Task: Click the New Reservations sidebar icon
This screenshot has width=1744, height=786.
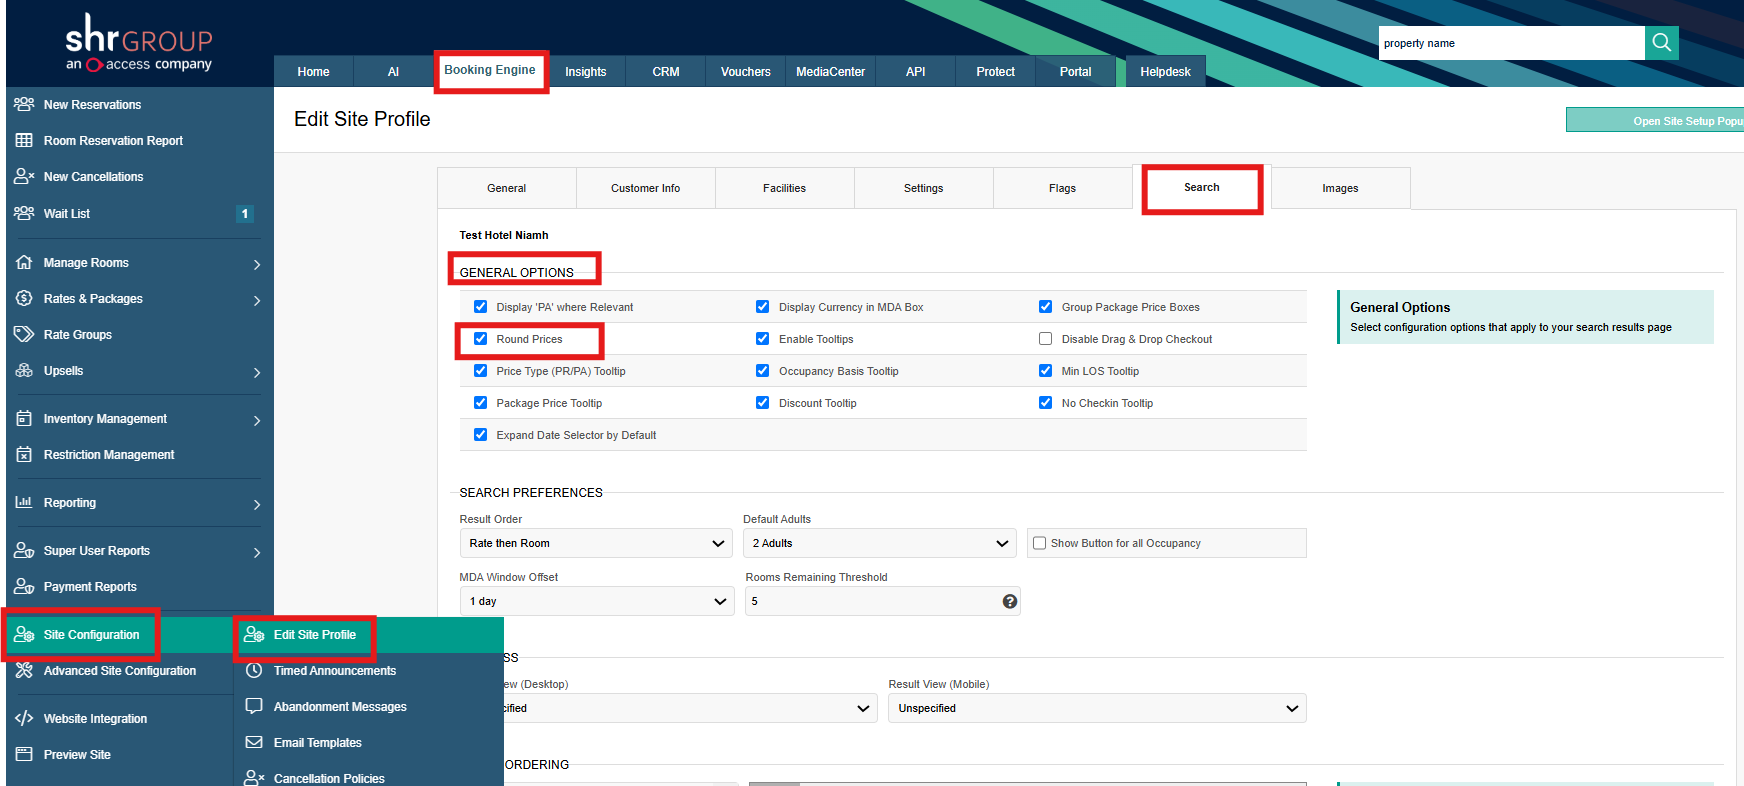Action: point(24,104)
